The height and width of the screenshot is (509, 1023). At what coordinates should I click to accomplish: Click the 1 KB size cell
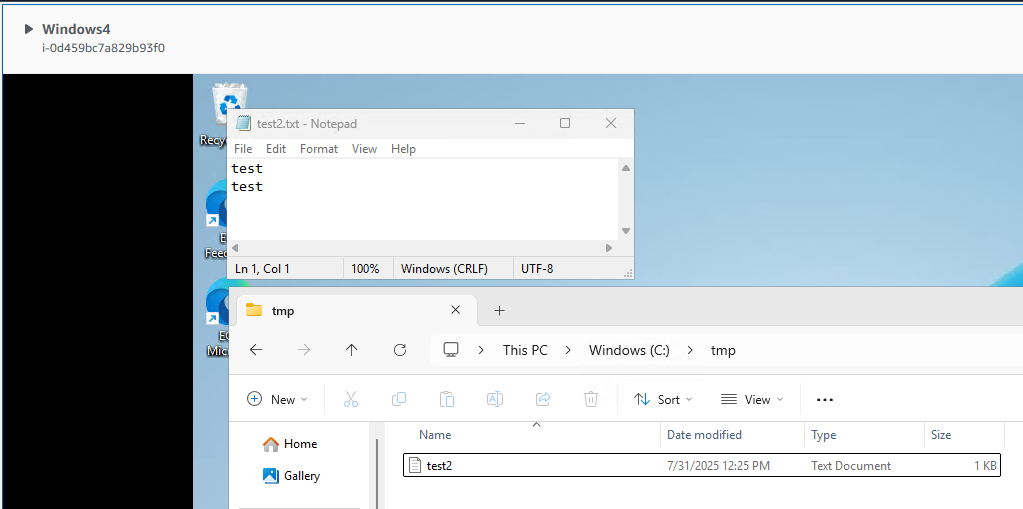[x=985, y=466]
